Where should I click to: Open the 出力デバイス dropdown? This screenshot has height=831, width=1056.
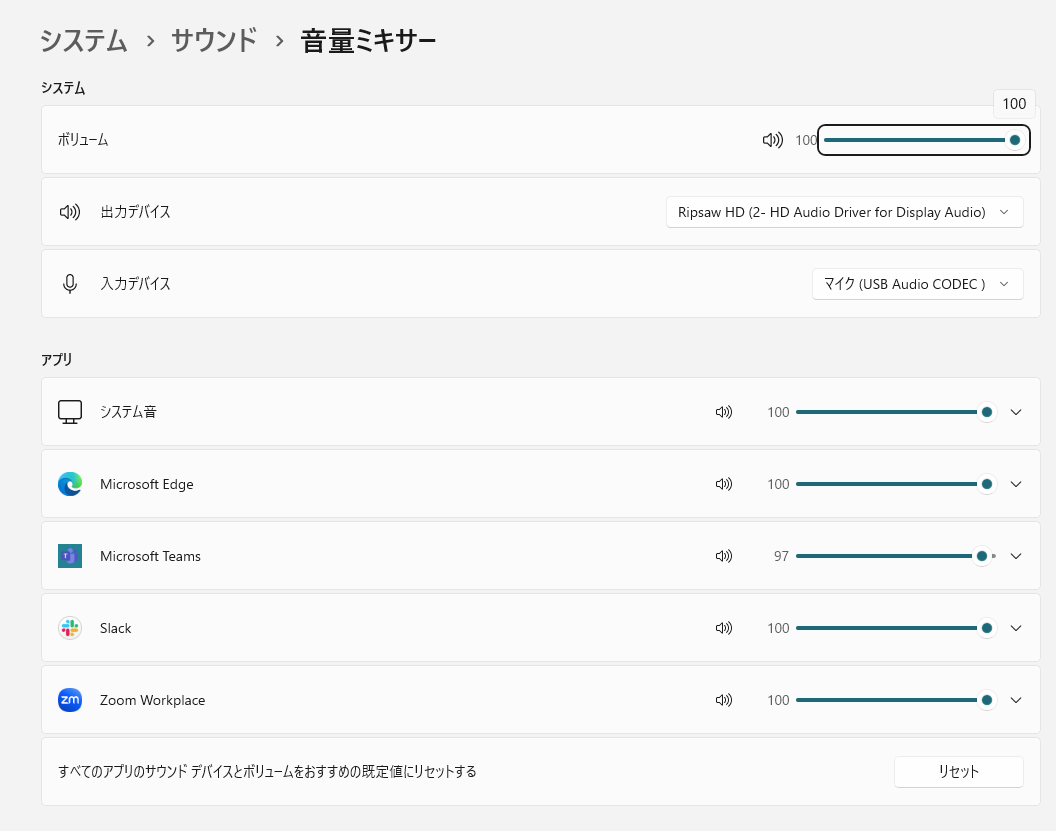[844, 212]
